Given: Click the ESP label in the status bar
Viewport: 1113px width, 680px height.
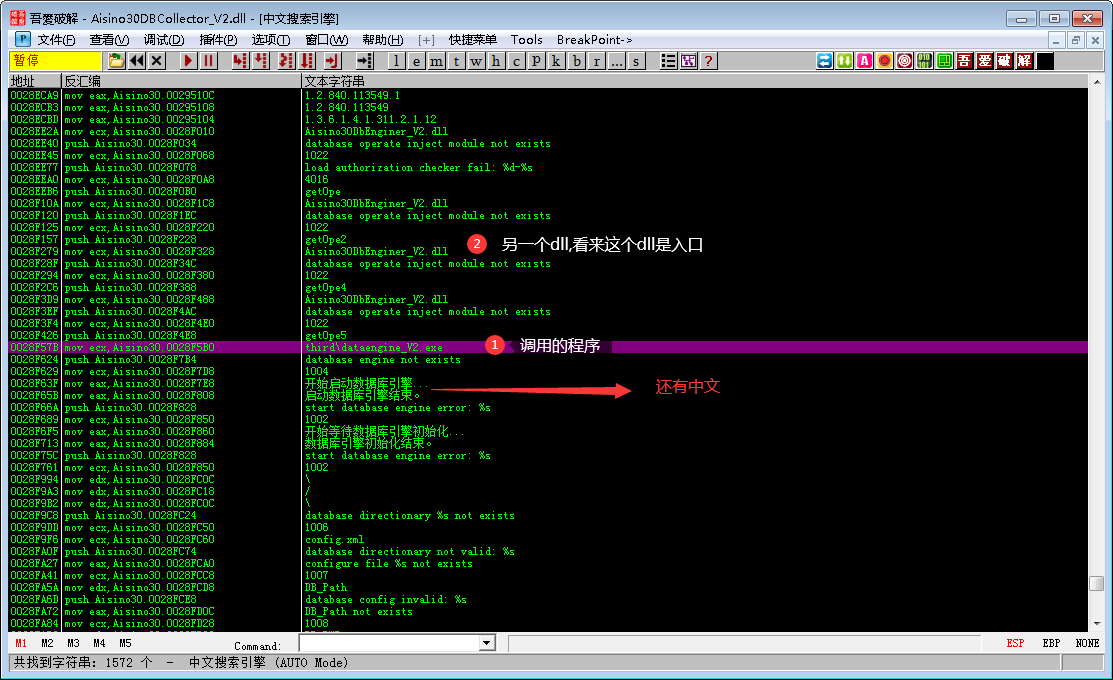Looking at the screenshot, I should [1015, 643].
